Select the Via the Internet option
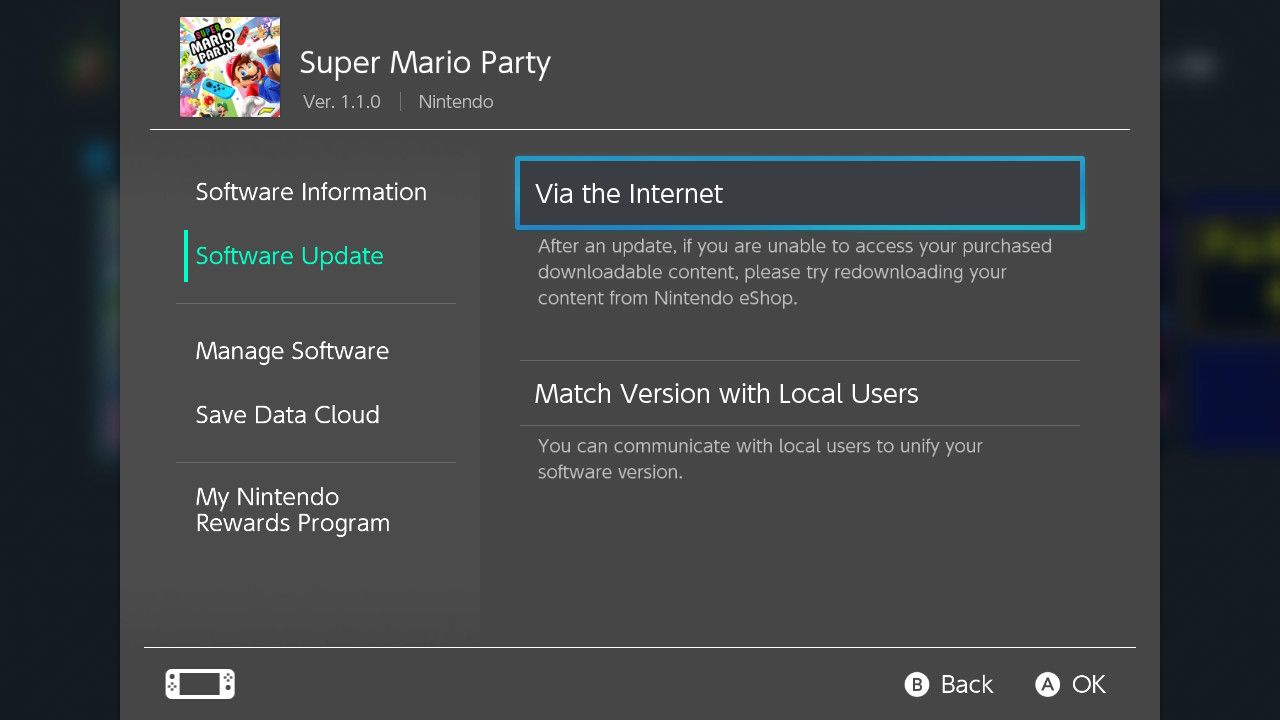The width and height of the screenshot is (1280, 720). (798, 193)
